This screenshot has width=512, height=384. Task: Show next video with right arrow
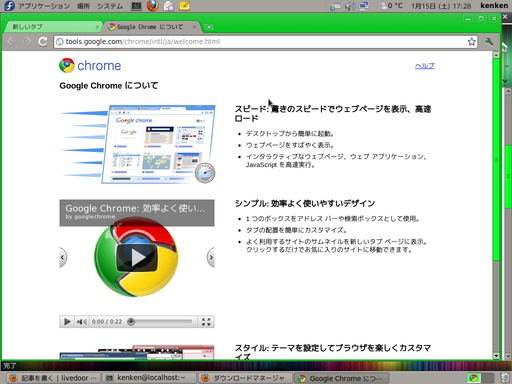click(x=211, y=257)
